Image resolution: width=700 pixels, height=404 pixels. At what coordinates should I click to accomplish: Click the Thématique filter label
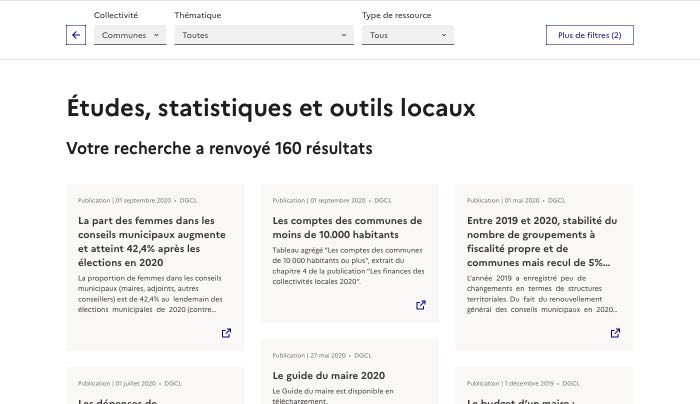[198, 15]
